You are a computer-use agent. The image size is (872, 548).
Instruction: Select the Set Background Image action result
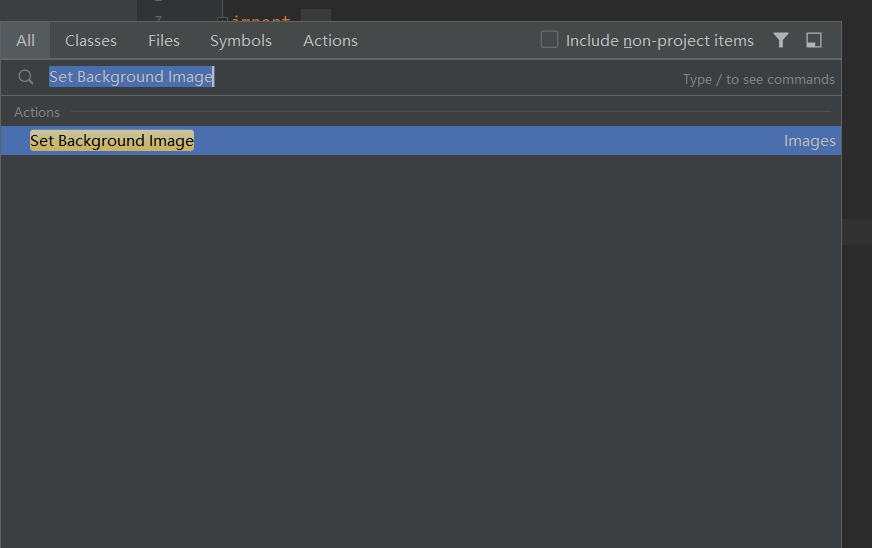click(x=421, y=141)
